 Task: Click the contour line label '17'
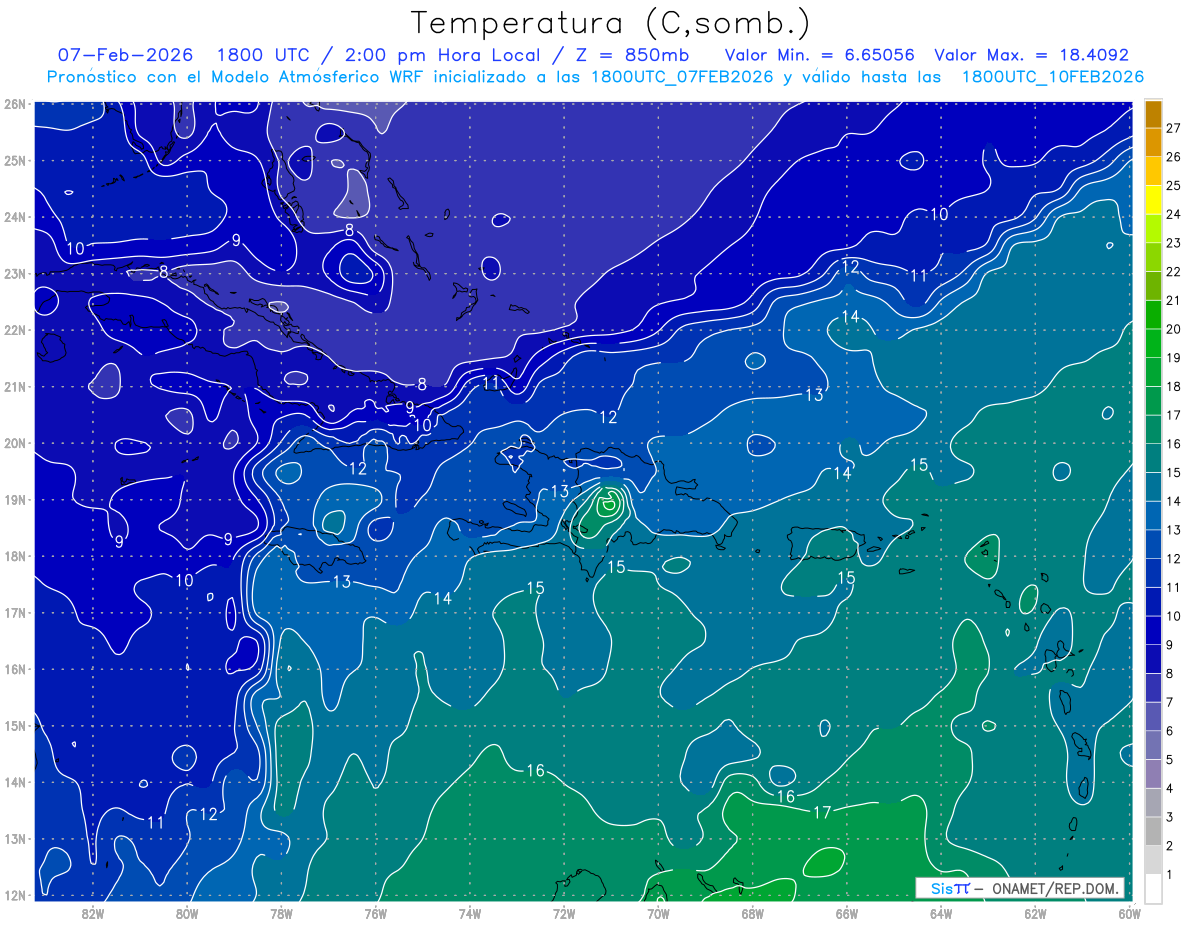coord(822,812)
